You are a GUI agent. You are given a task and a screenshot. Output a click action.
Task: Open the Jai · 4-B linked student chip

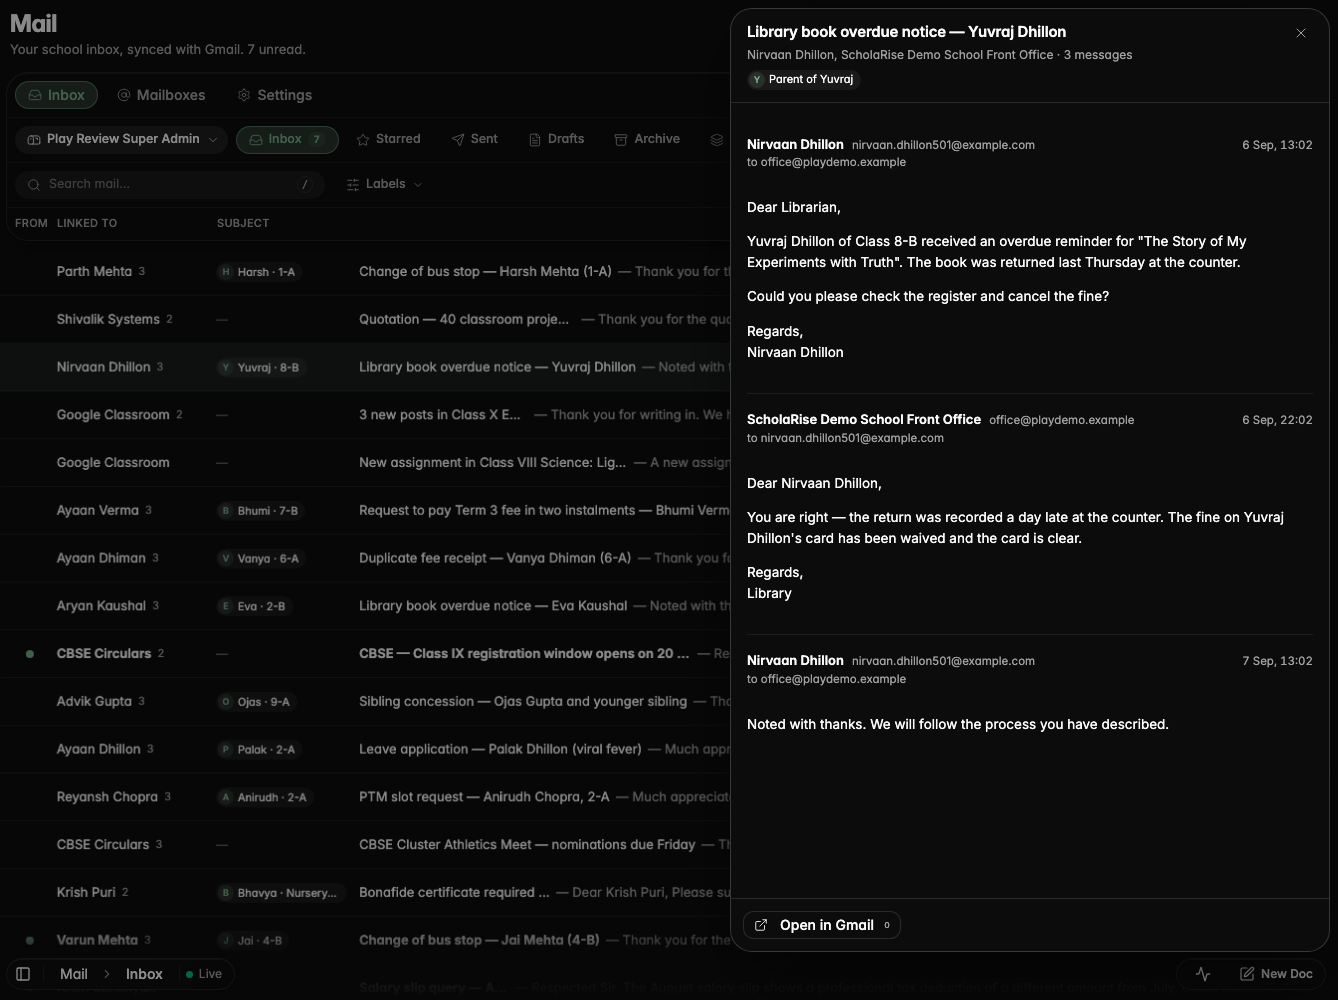pyautogui.click(x=252, y=941)
